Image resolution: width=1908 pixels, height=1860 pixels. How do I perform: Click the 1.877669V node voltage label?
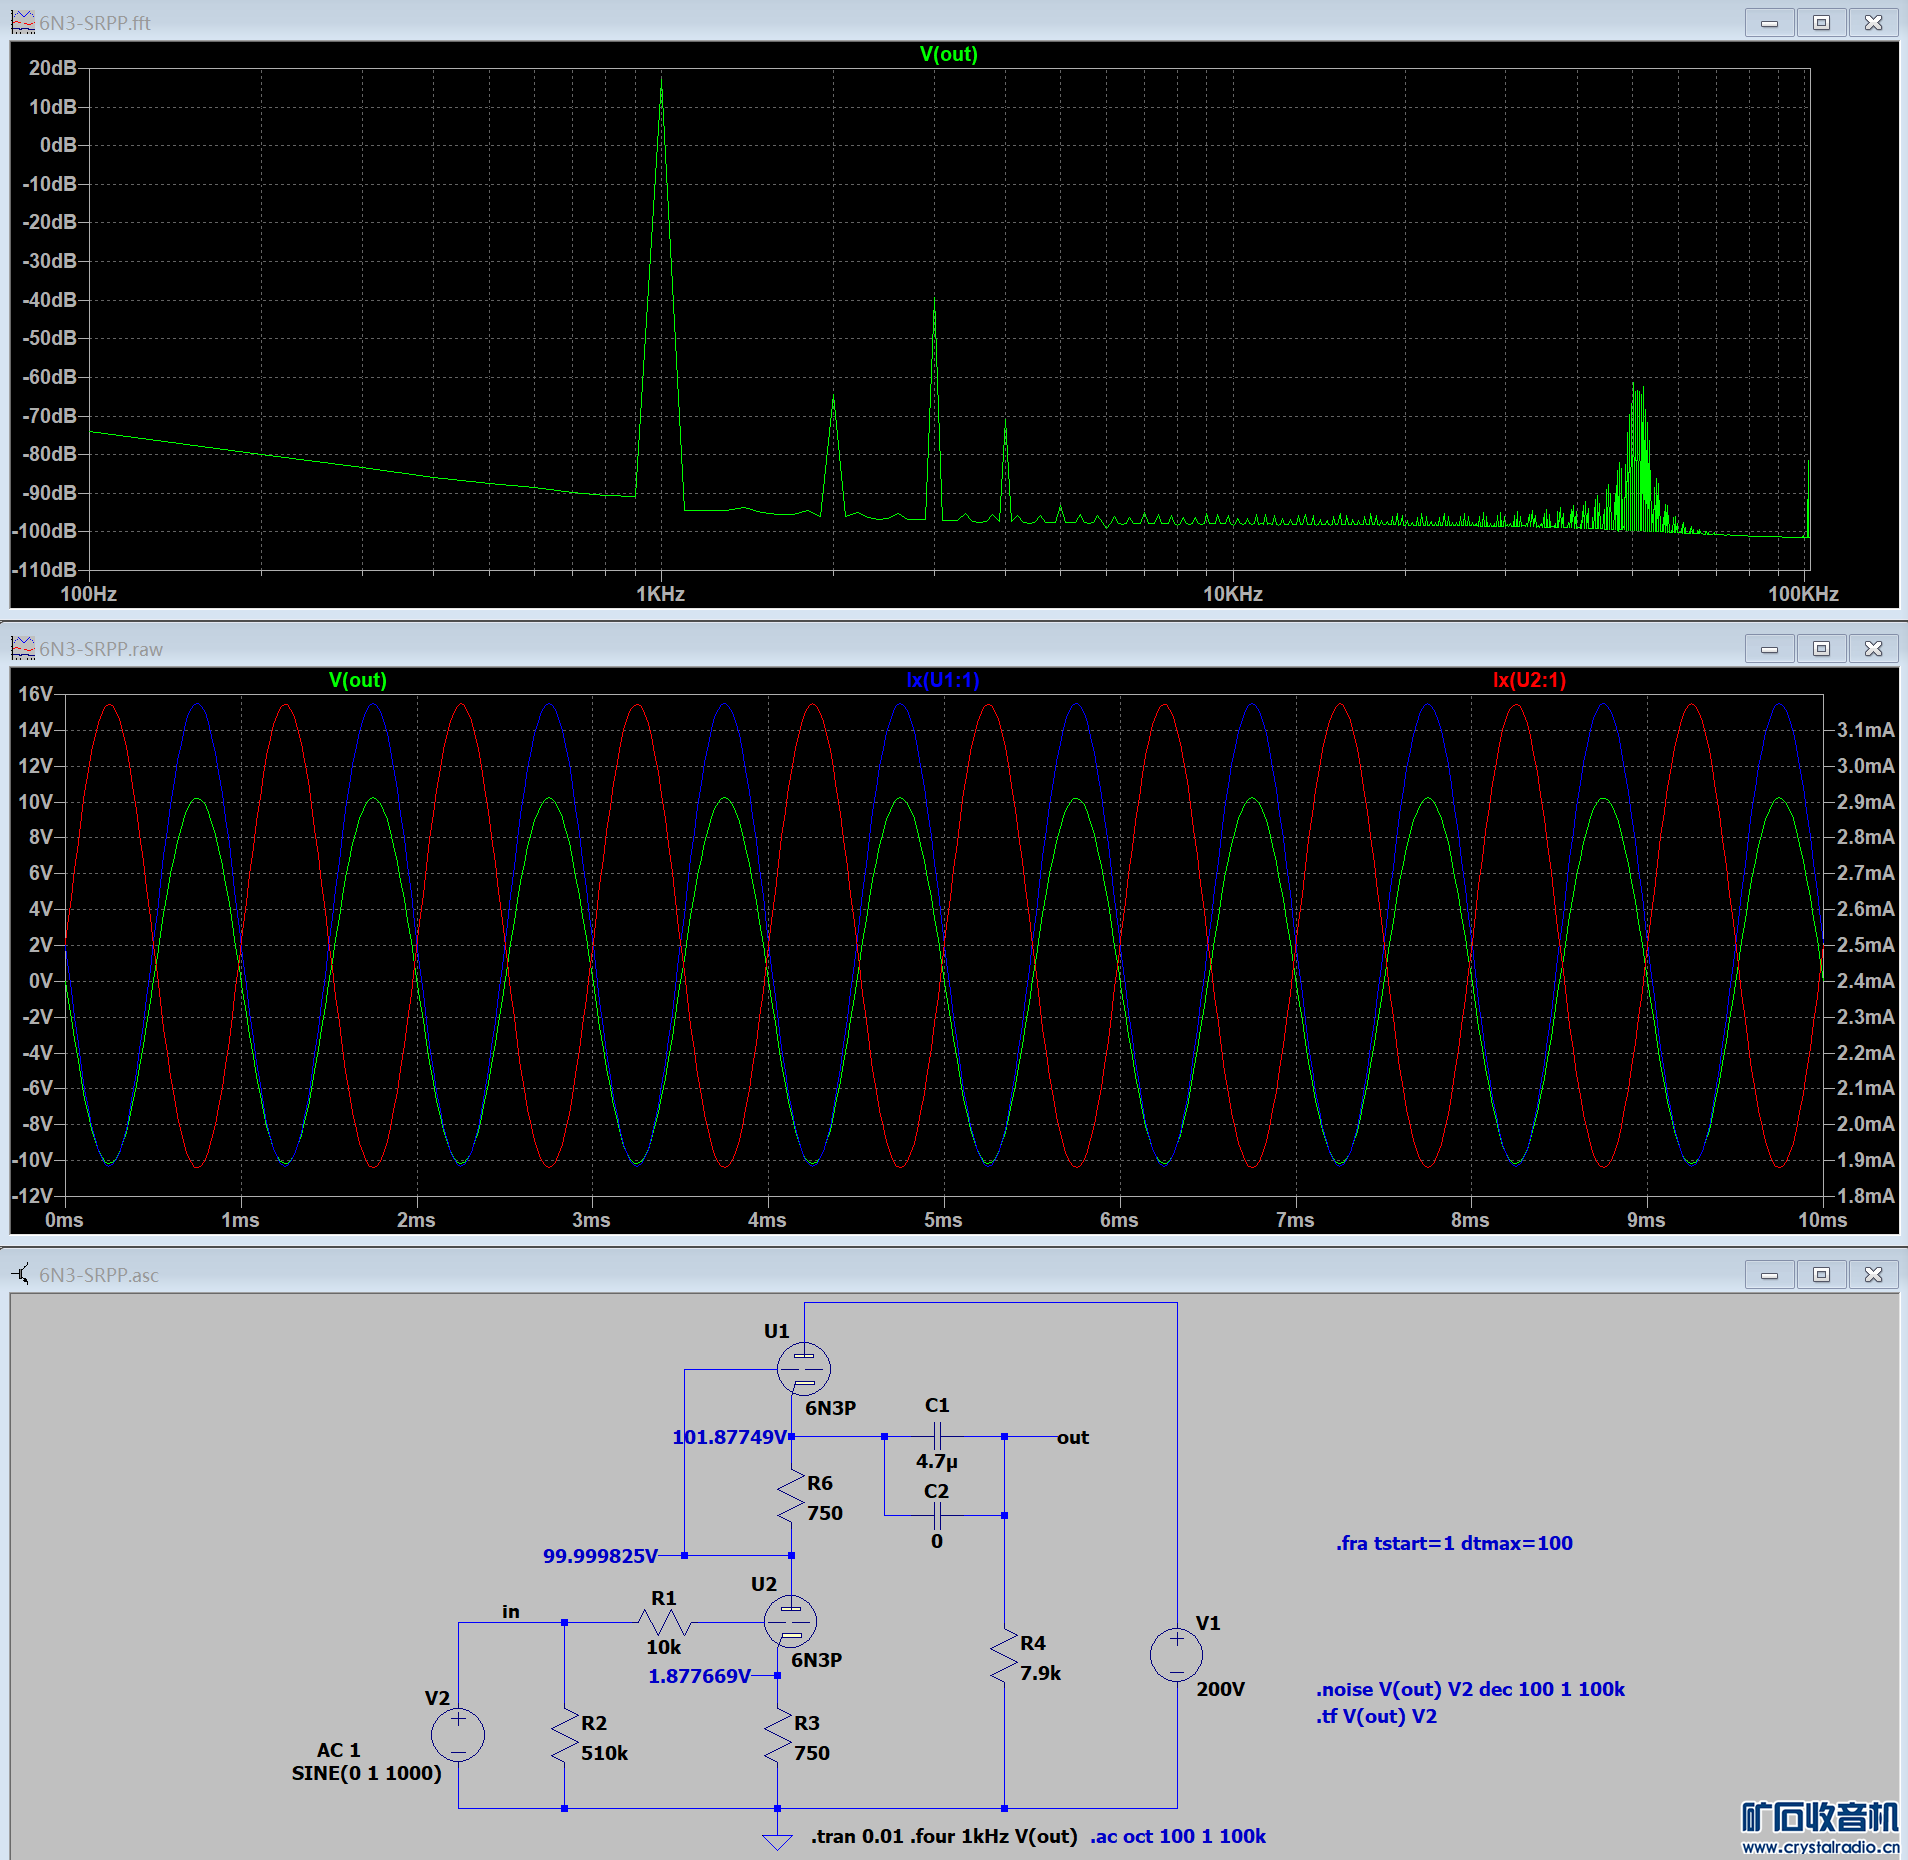tap(699, 1676)
